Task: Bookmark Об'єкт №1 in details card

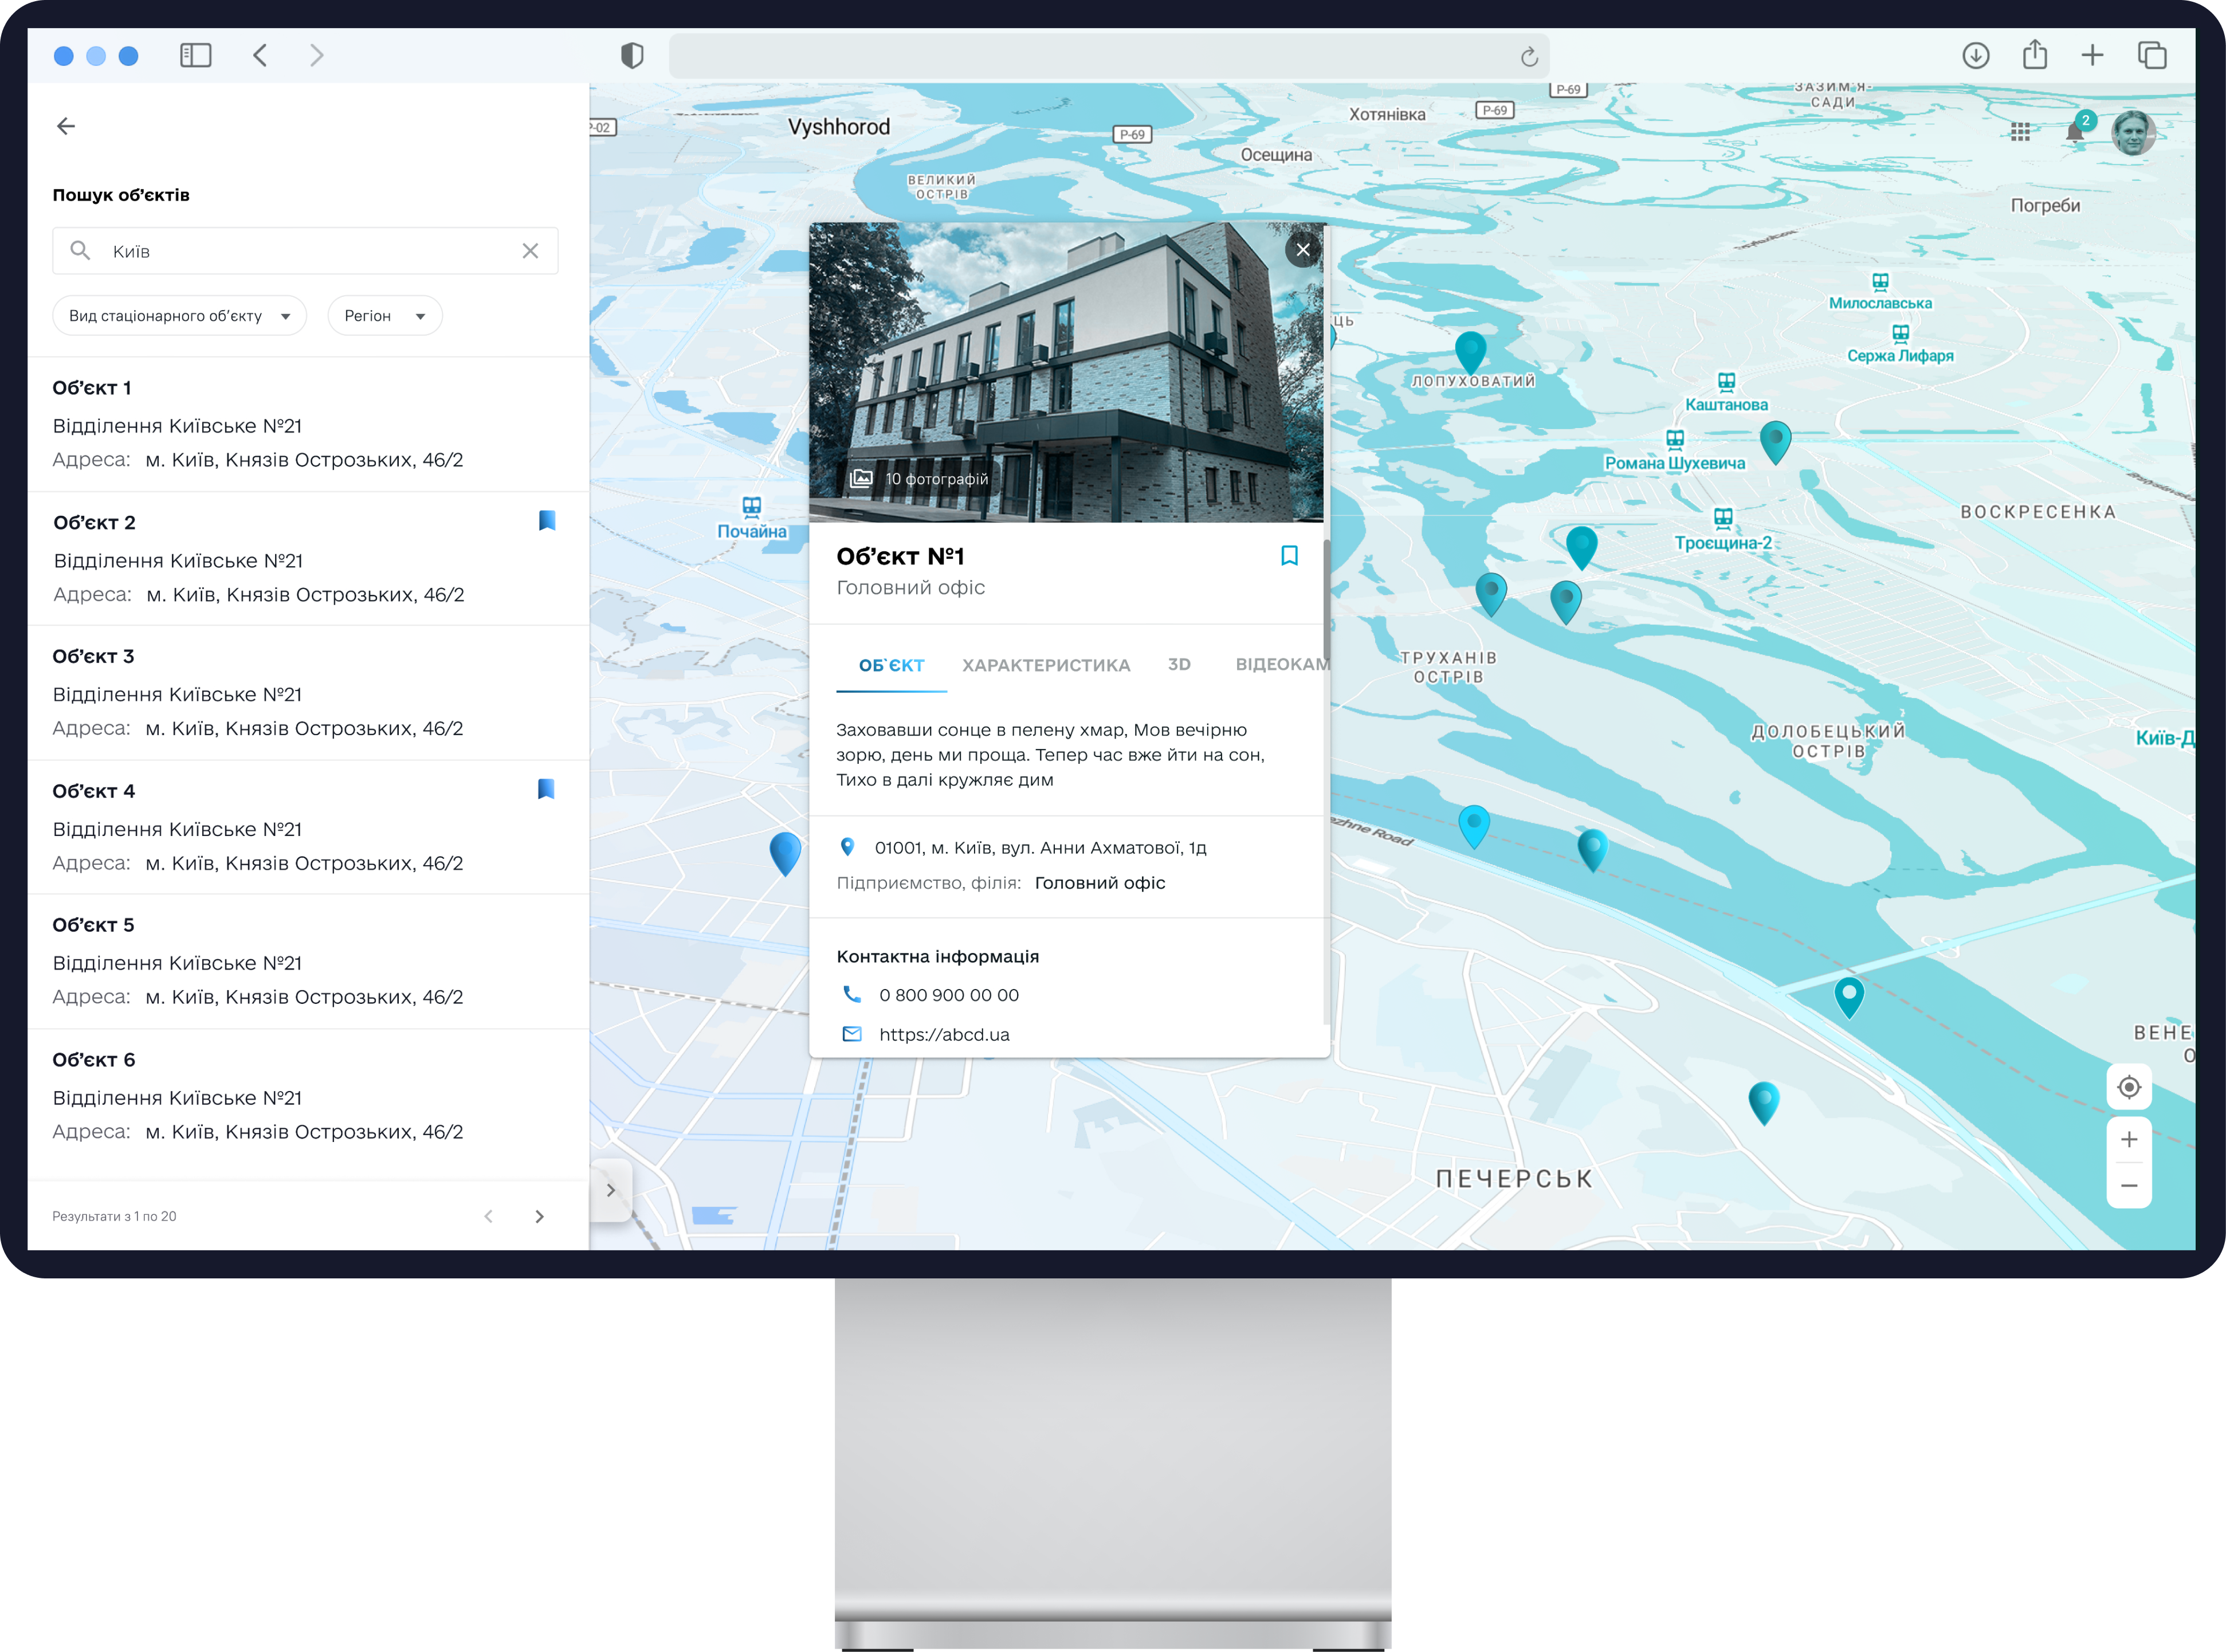Action: [x=1289, y=556]
